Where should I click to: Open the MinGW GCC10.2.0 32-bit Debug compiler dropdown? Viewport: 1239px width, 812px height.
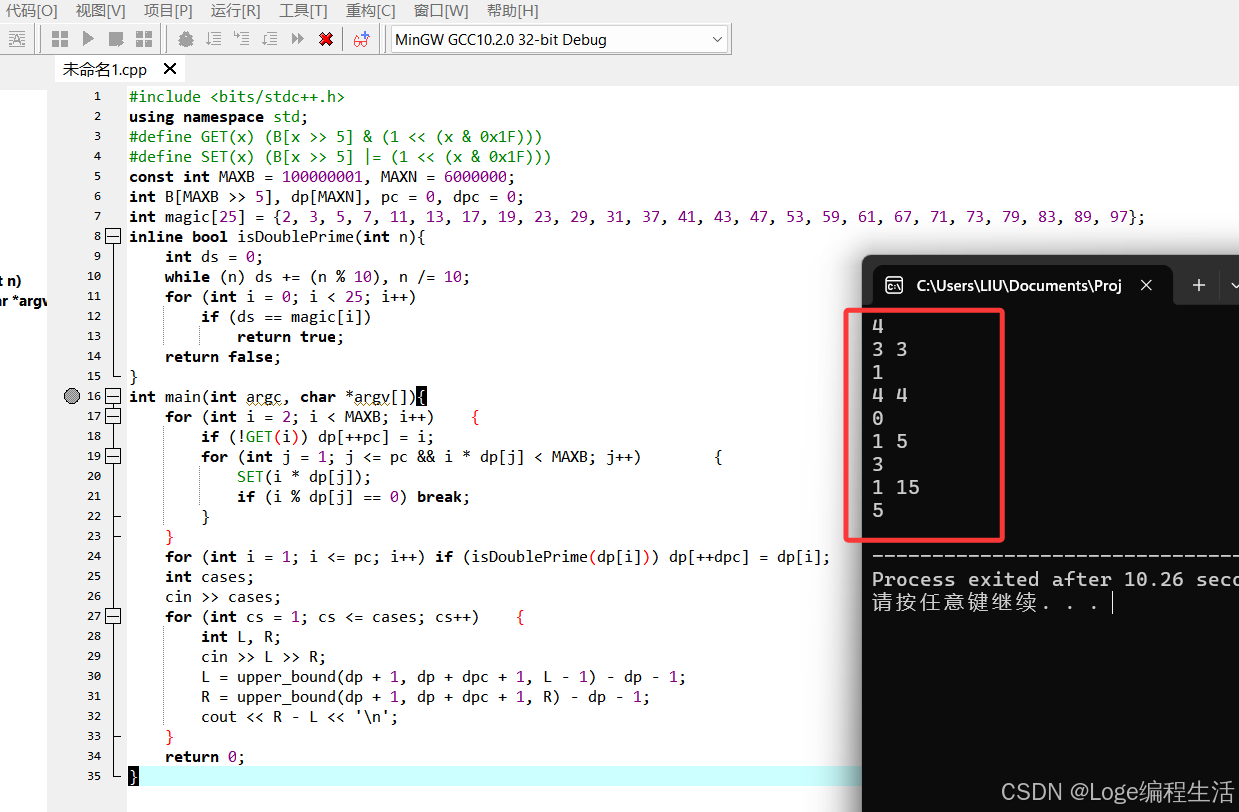559,39
